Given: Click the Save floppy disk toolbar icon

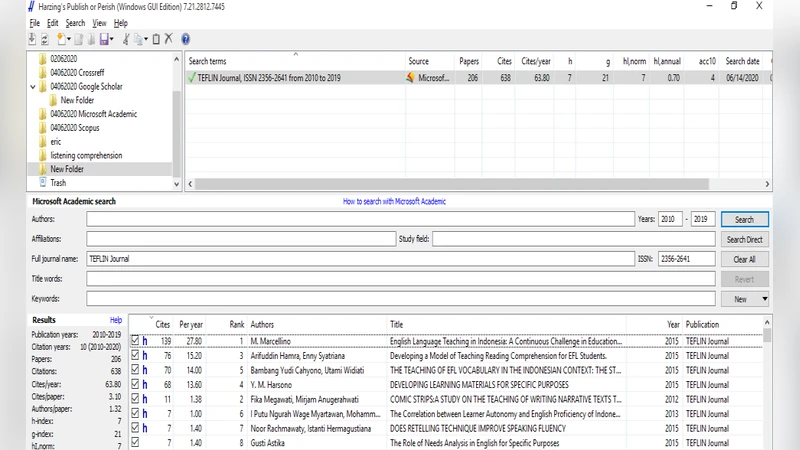Looking at the screenshot, I should point(104,39).
